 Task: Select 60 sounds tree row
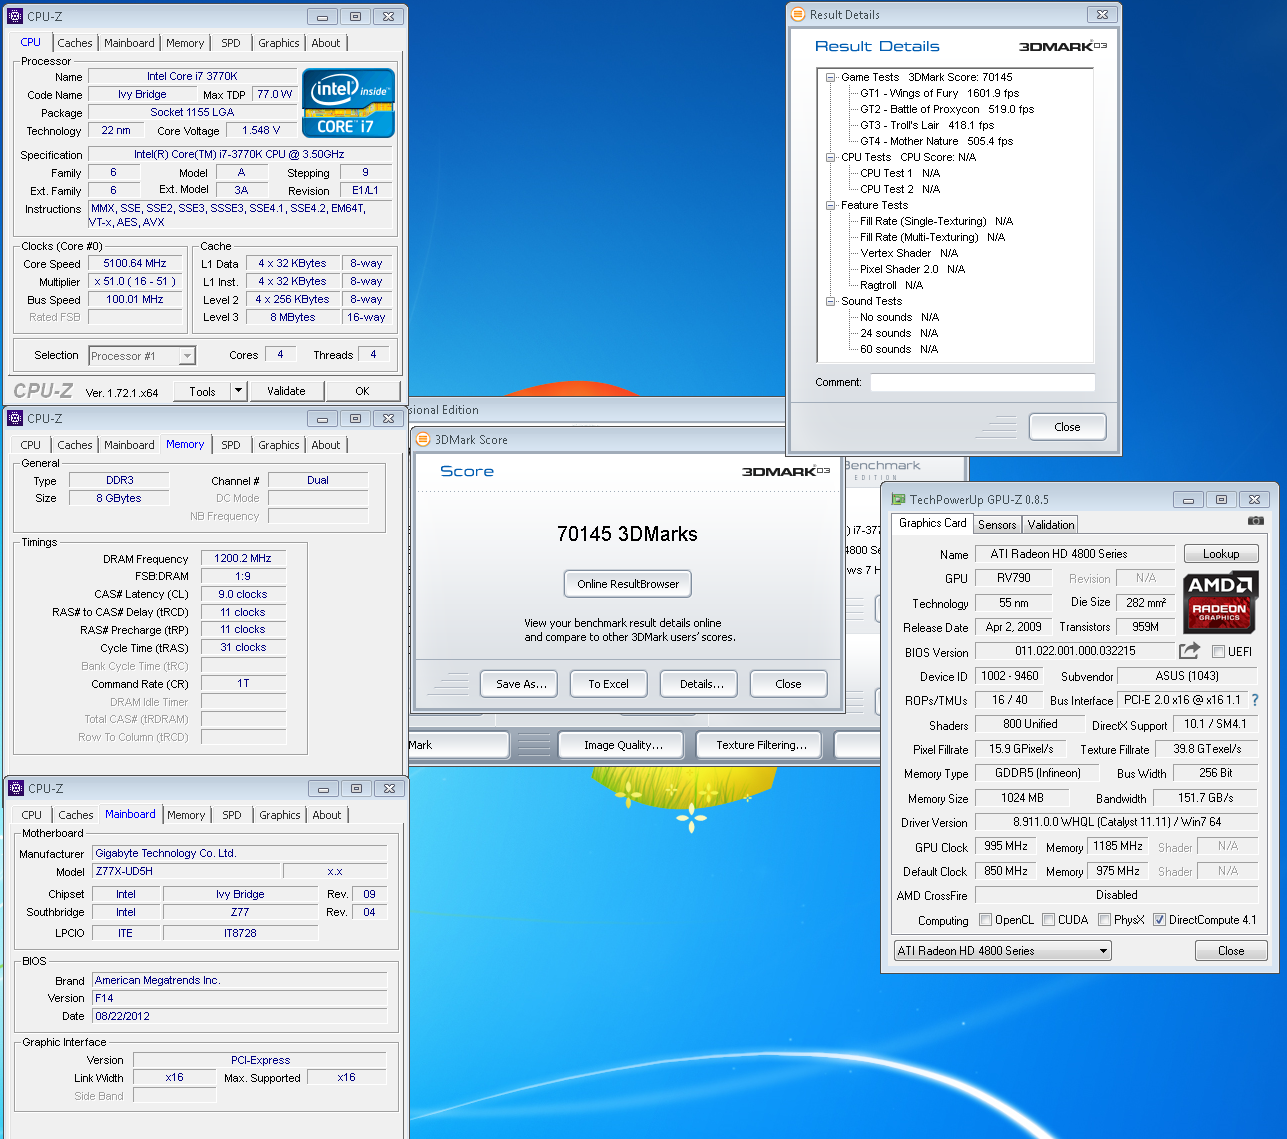tap(899, 349)
